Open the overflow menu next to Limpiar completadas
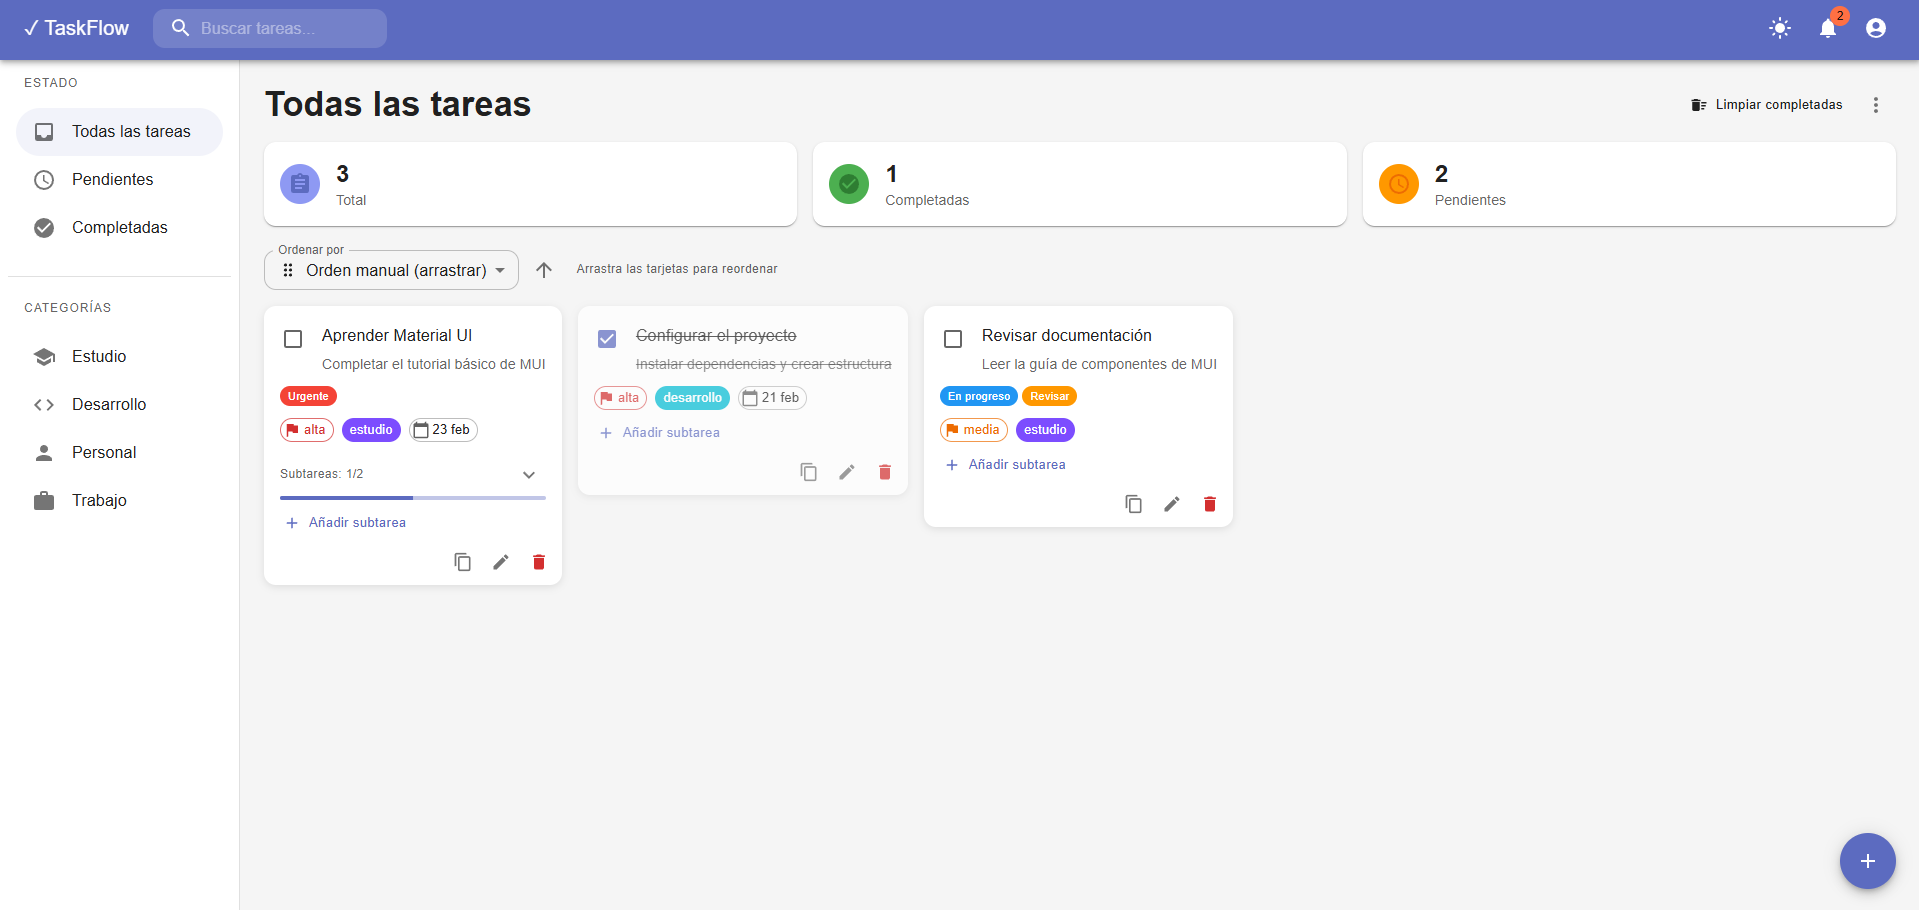1919x910 pixels. (x=1876, y=104)
